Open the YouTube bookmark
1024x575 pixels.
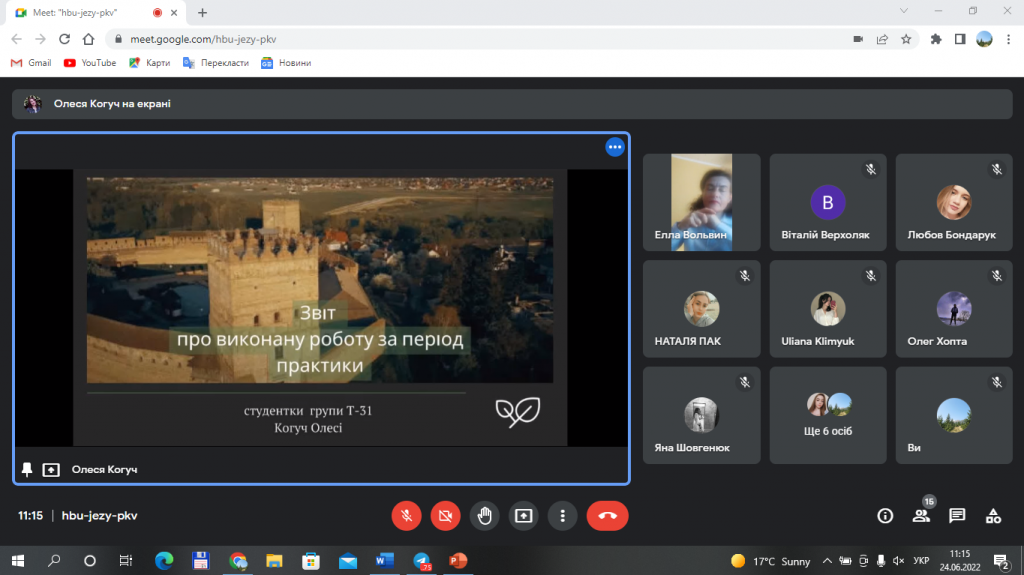(x=90, y=62)
